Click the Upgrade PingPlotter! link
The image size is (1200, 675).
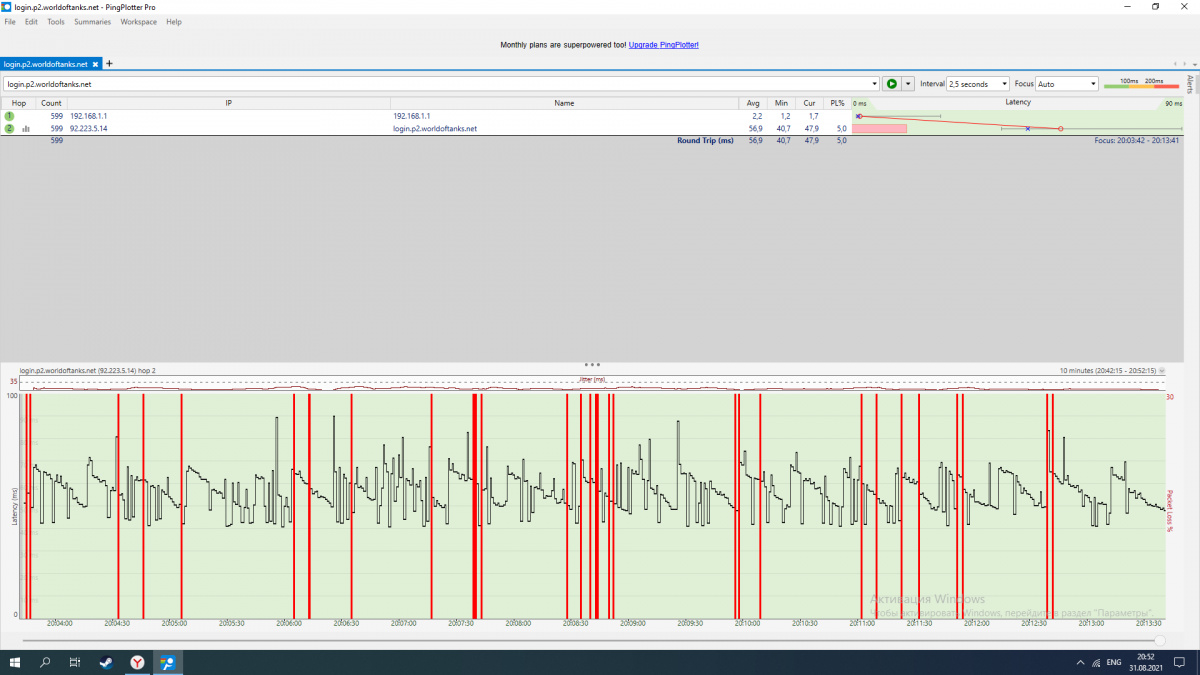tap(664, 45)
